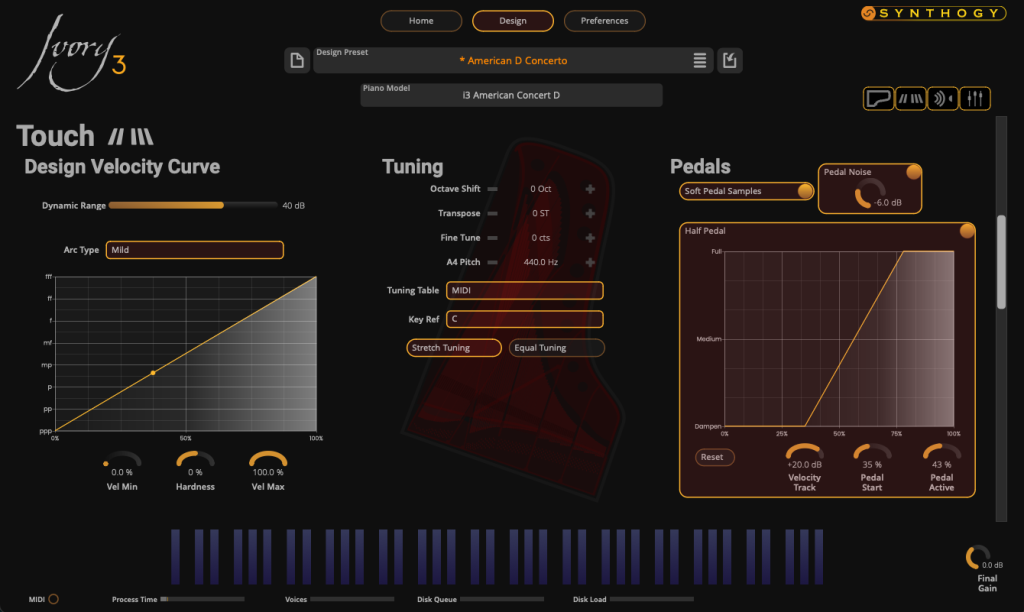Go to the Home tab

421,21
